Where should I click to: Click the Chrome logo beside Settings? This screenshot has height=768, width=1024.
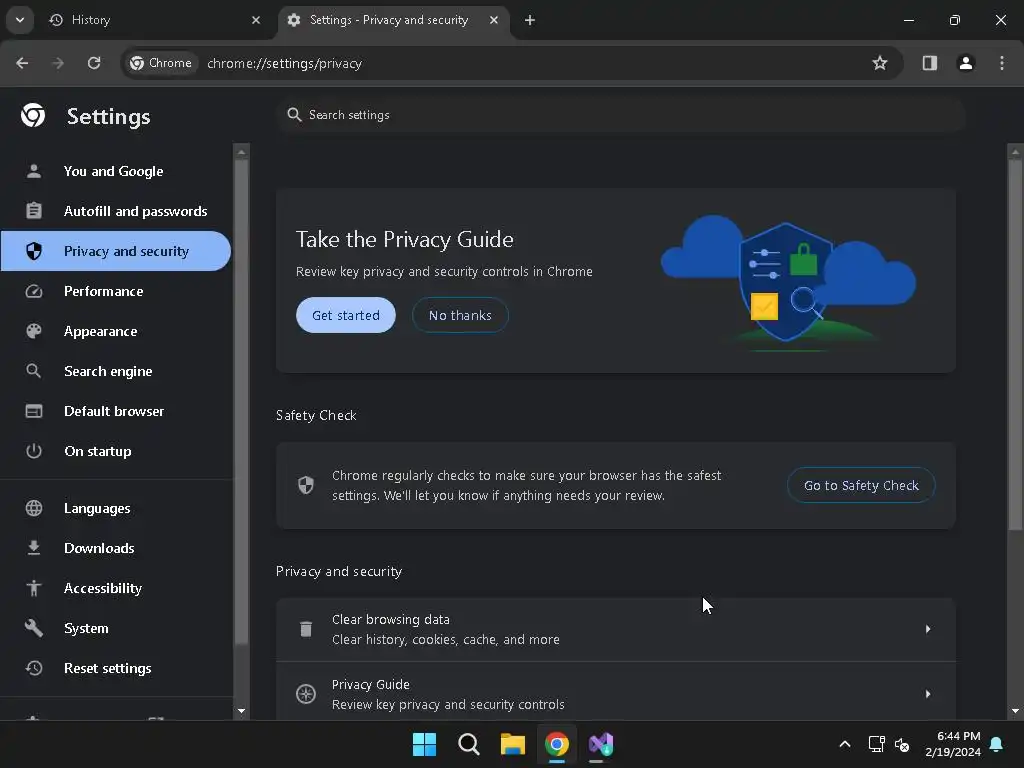pyautogui.click(x=33, y=116)
